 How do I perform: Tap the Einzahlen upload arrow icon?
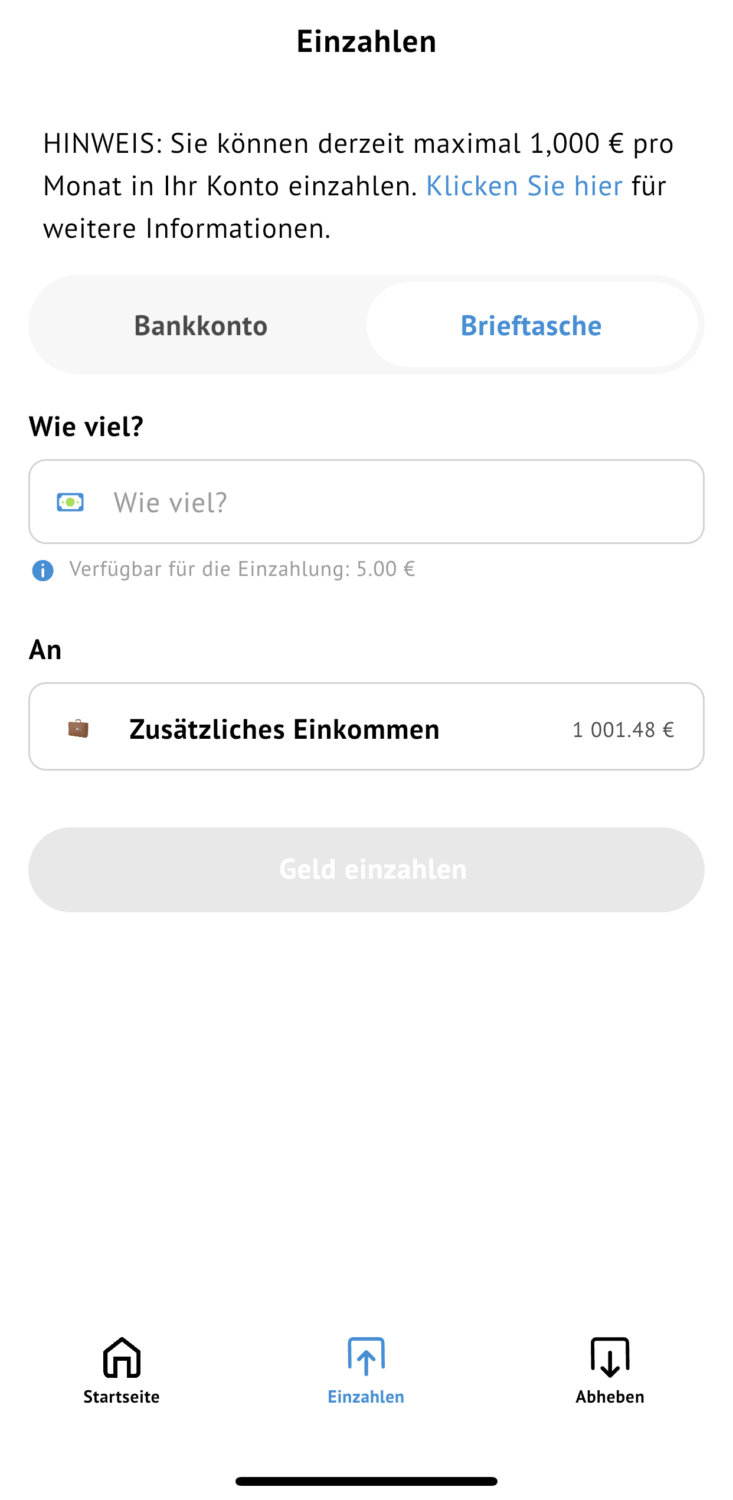coord(366,1357)
